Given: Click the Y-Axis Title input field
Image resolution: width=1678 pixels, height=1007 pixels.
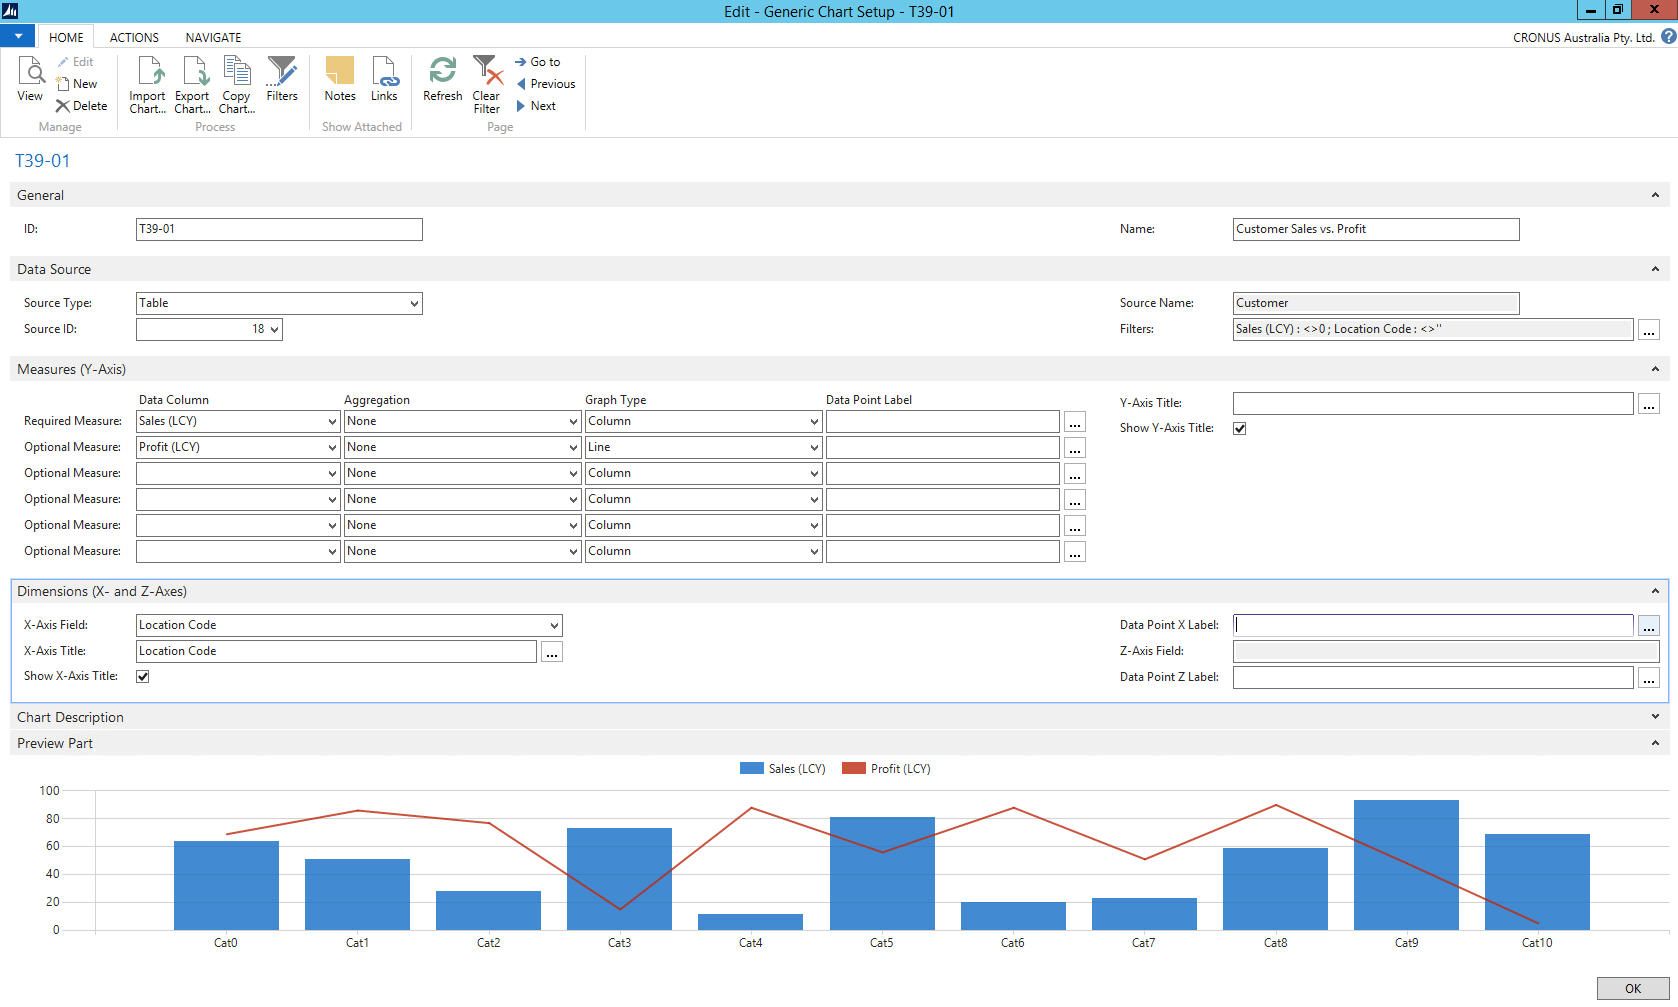Looking at the screenshot, I should (x=1433, y=403).
